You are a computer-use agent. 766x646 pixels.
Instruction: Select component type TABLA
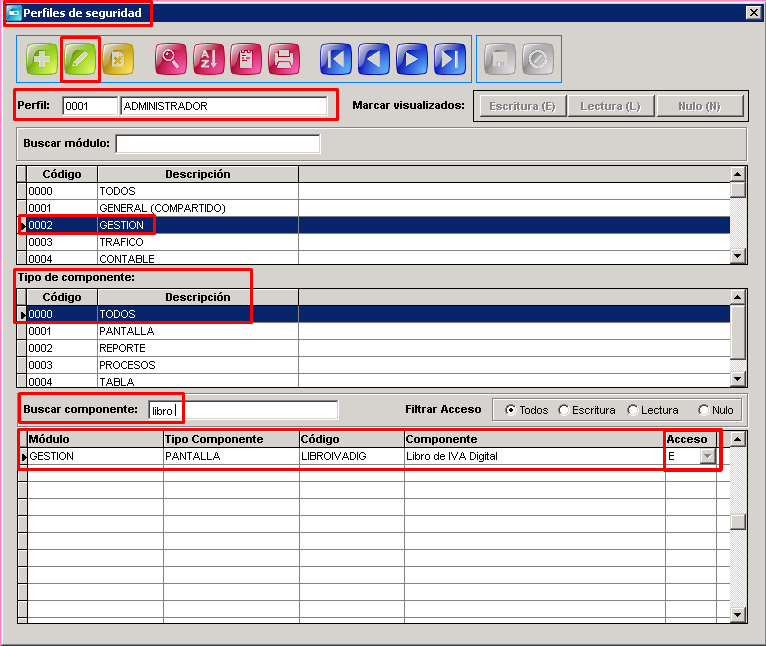point(373,381)
